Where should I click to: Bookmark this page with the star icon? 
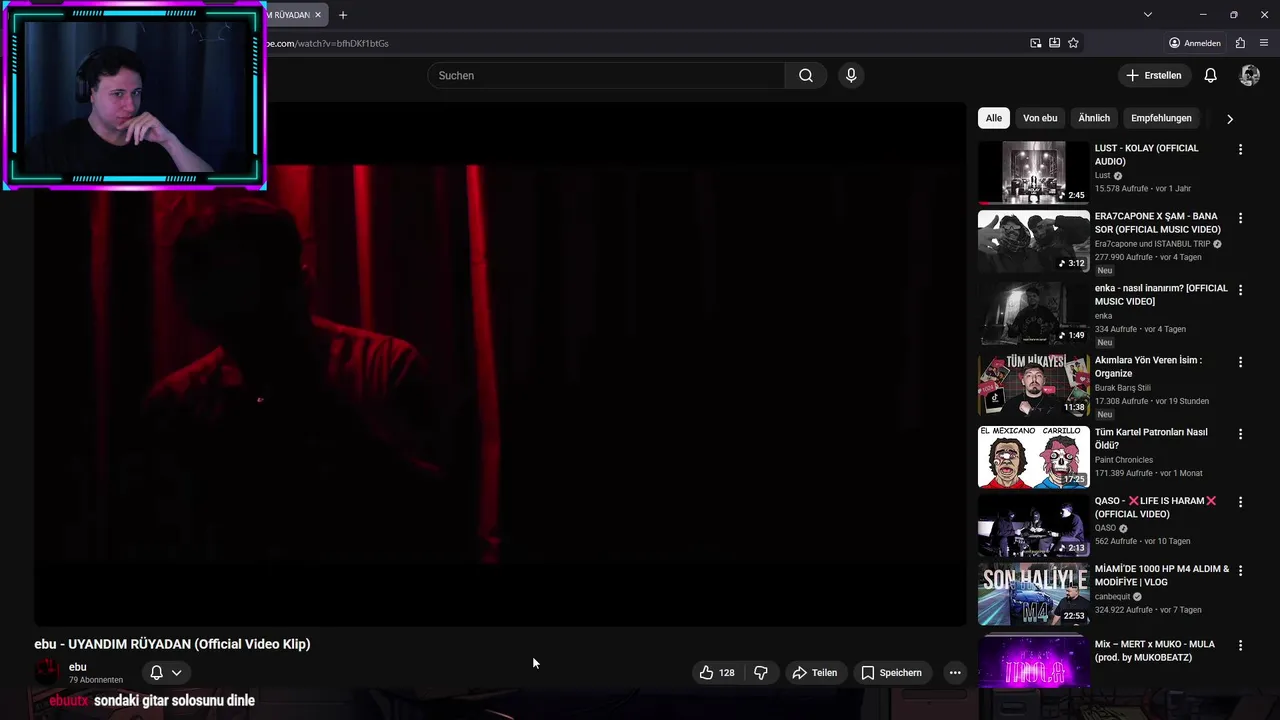point(1073,43)
